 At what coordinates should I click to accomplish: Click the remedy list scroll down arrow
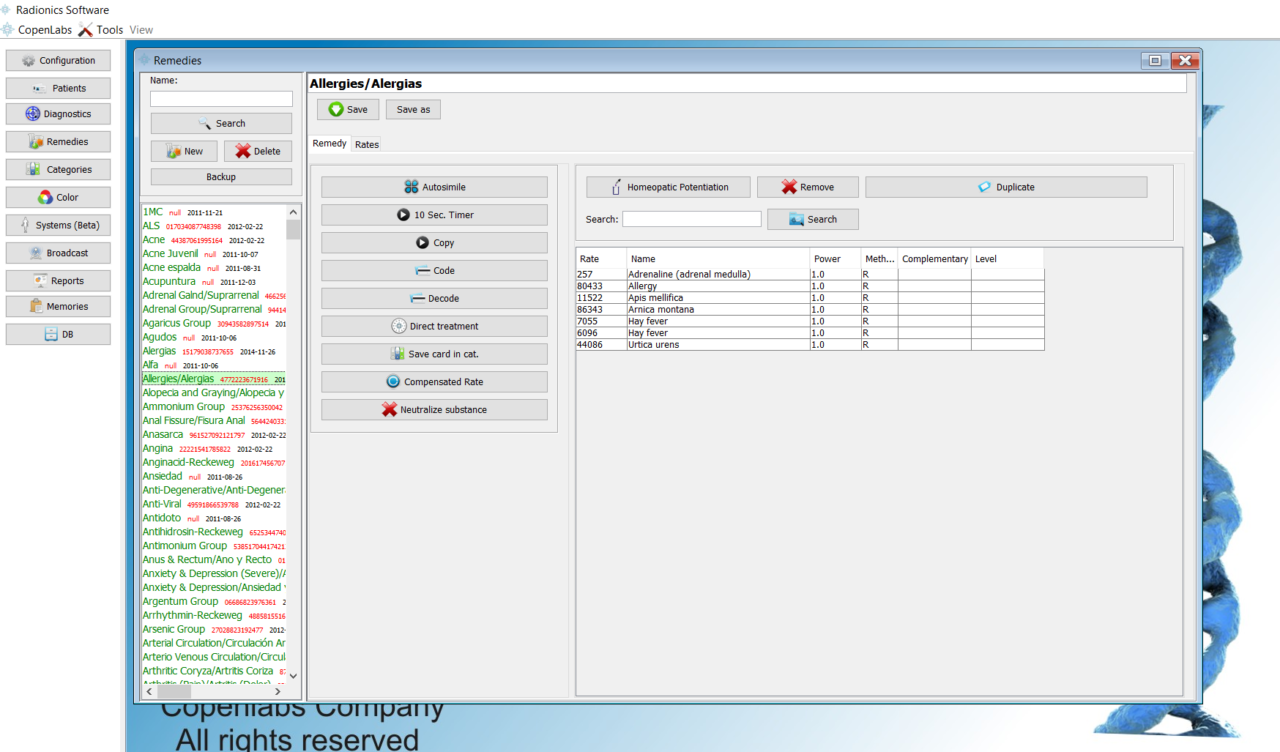(x=293, y=676)
